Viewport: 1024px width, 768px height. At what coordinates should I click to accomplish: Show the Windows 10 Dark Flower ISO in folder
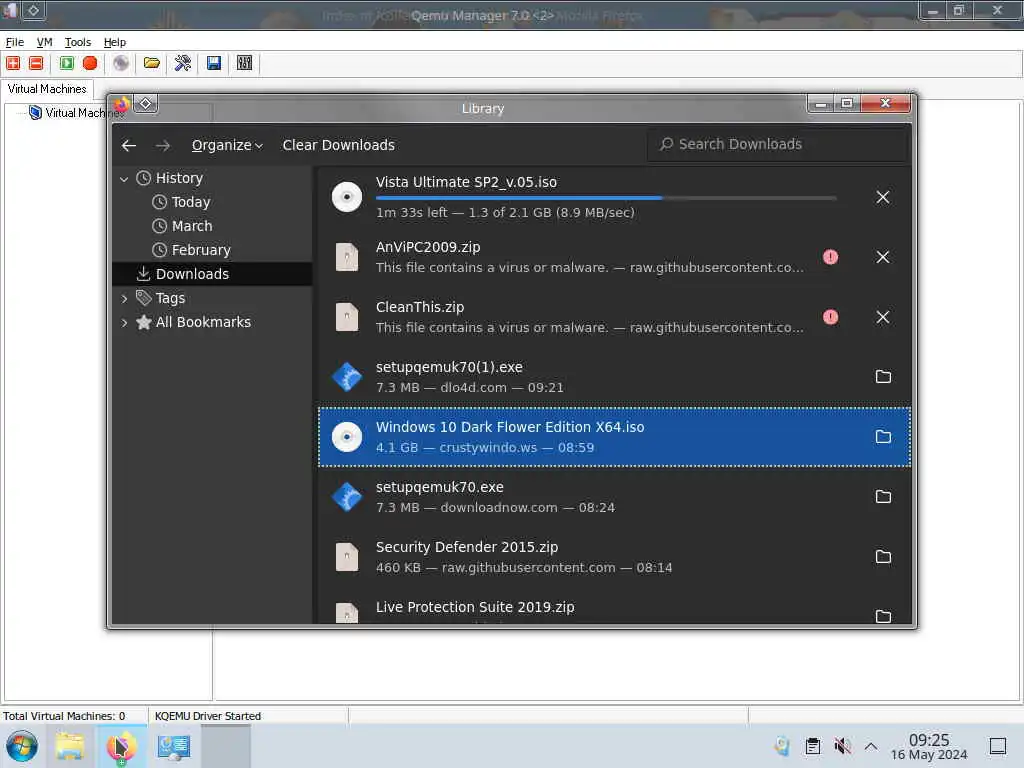click(x=883, y=437)
